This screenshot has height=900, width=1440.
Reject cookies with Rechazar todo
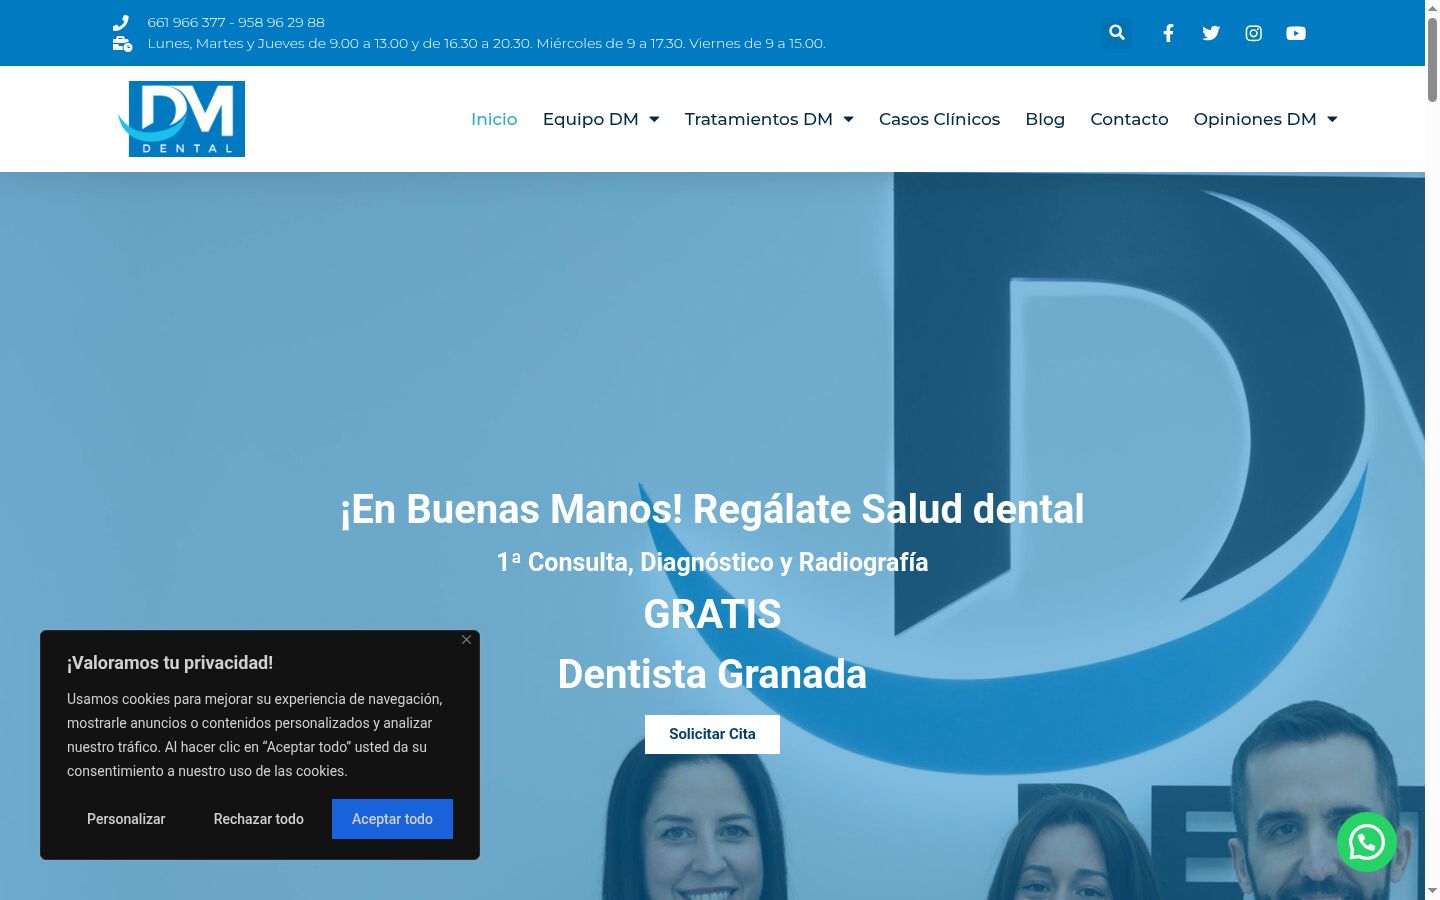258,819
